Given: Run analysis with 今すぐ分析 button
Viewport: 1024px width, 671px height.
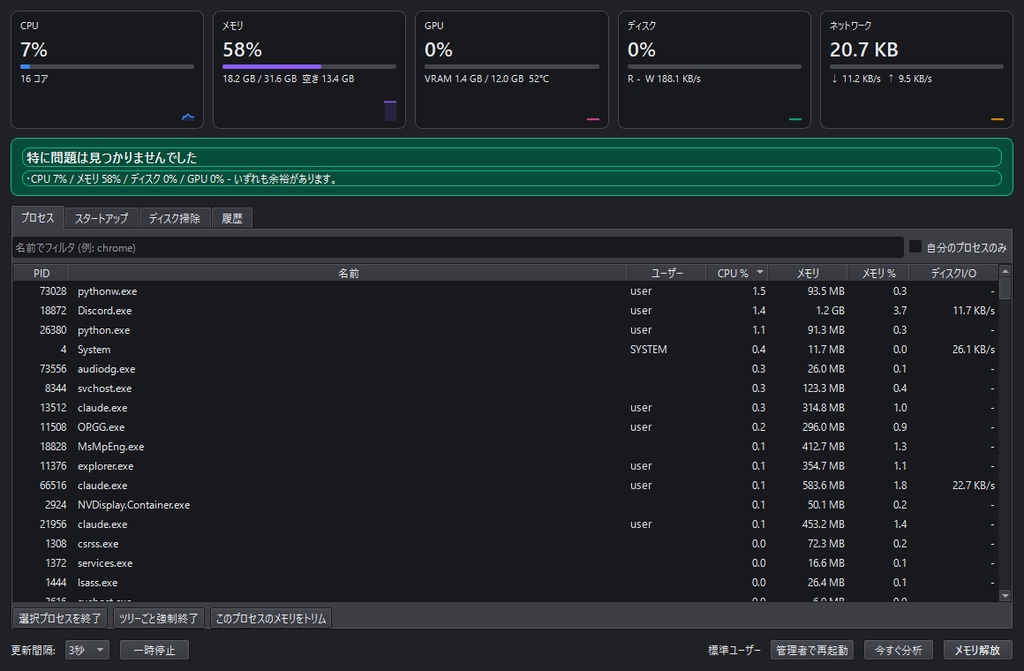Looking at the screenshot, I should [x=898, y=650].
